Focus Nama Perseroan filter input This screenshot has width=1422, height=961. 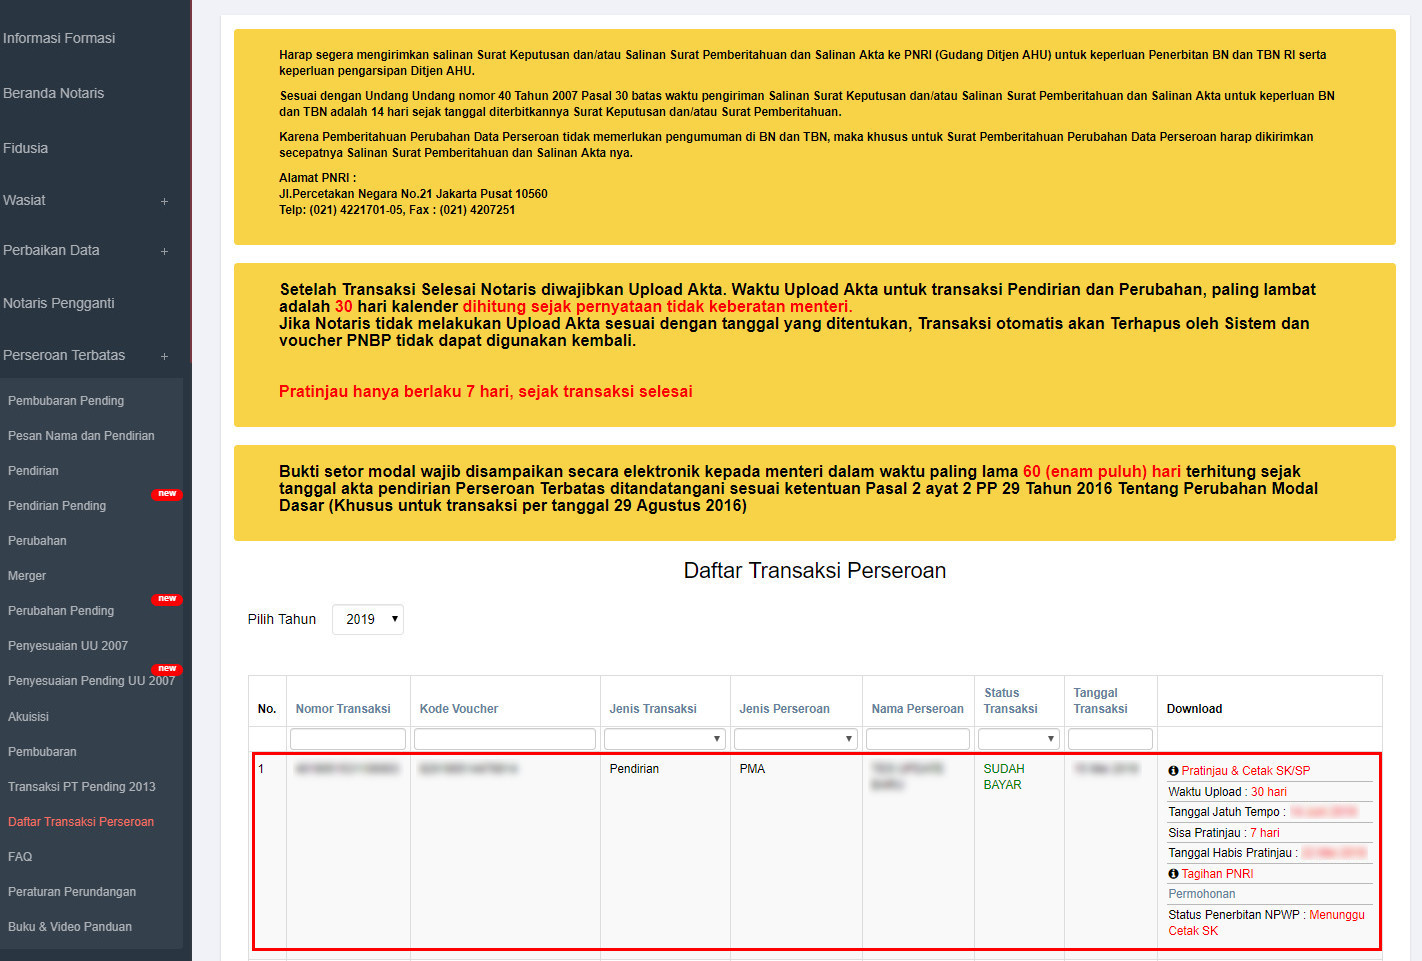pos(918,739)
